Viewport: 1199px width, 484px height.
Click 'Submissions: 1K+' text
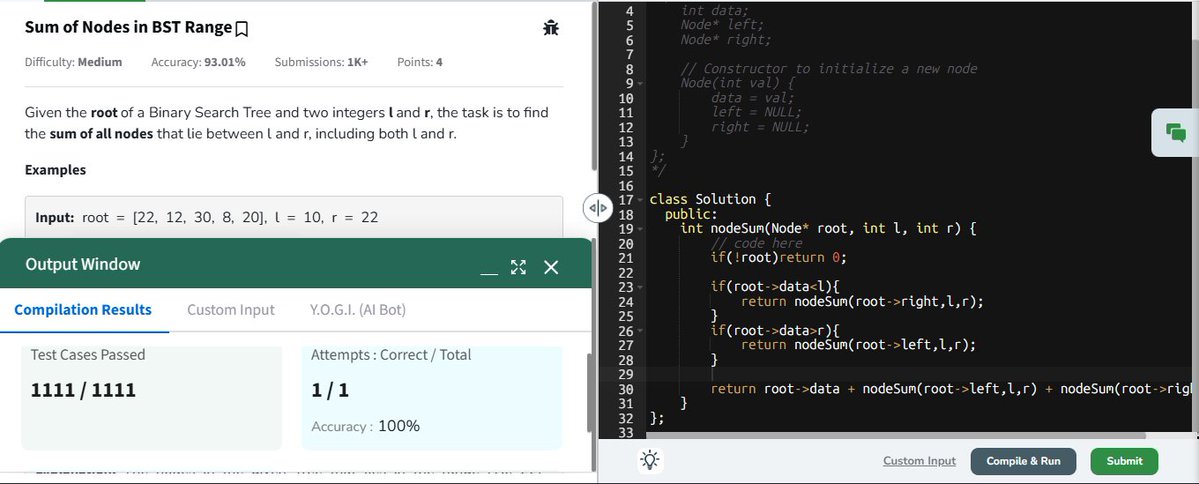point(321,62)
